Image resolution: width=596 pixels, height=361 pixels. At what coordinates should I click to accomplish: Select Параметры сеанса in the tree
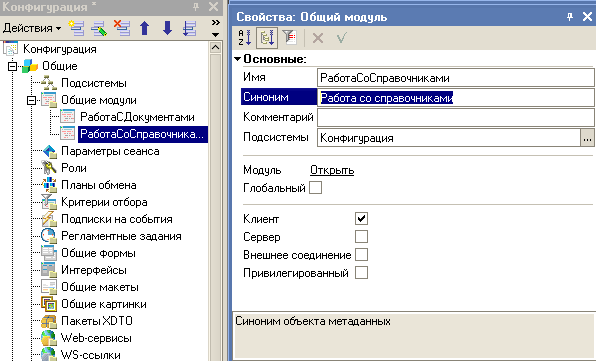(110, 151)
